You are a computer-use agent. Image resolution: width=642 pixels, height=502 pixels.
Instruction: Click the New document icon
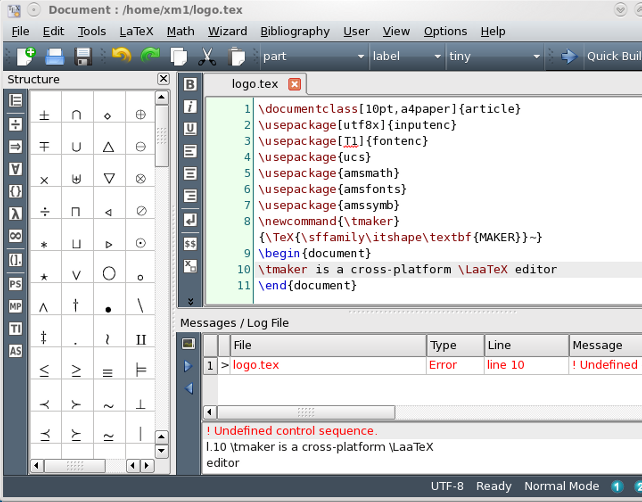coord(24,56)
